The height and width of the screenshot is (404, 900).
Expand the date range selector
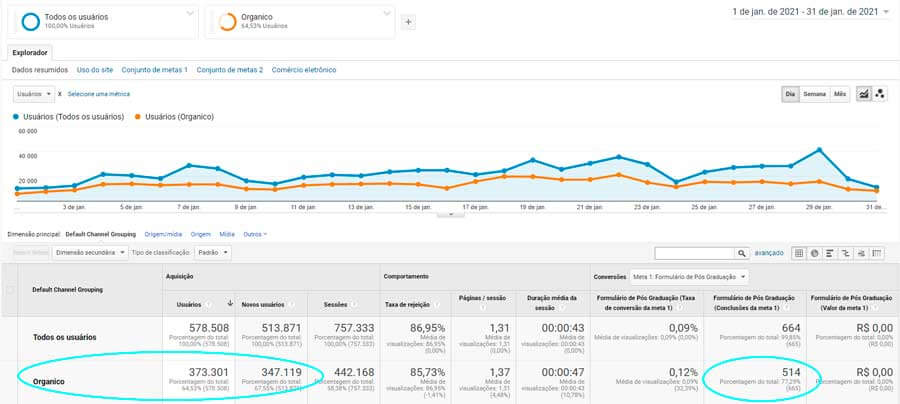pos(886,12)
